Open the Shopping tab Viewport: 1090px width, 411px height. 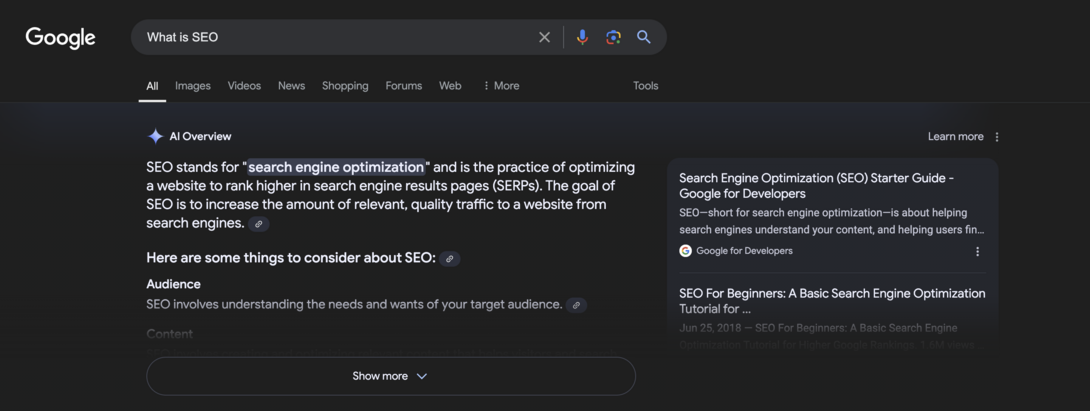(345, 86)
